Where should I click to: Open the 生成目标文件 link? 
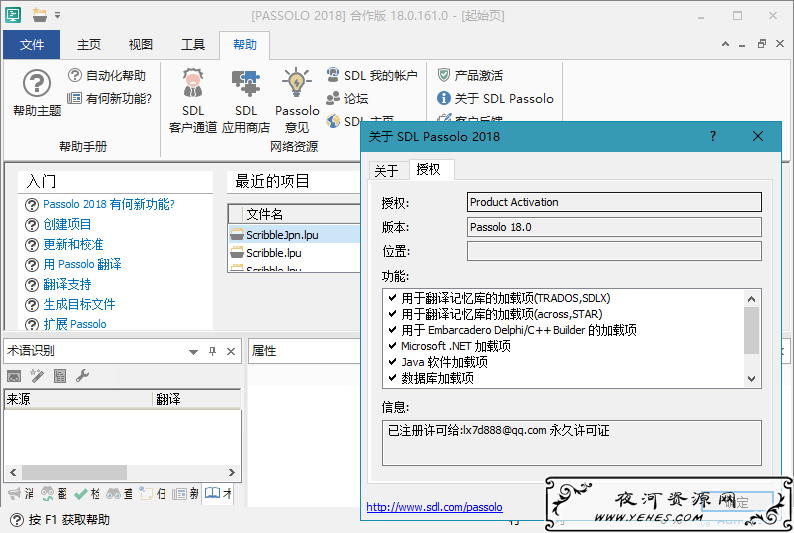click(x=79, y=304)
